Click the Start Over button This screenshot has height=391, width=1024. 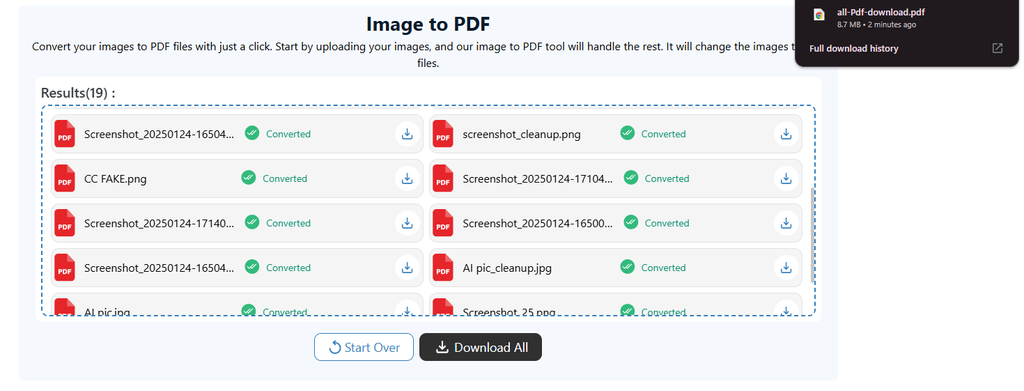364,347
